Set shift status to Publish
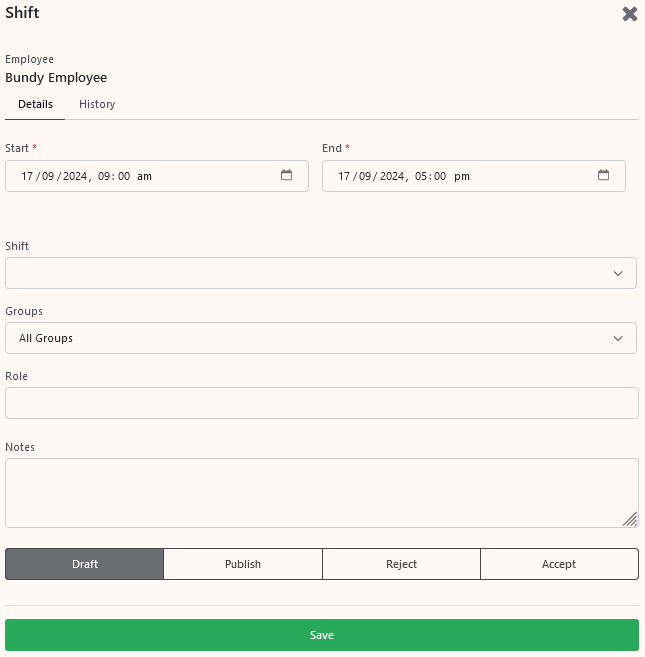 (x=243, y=564)
